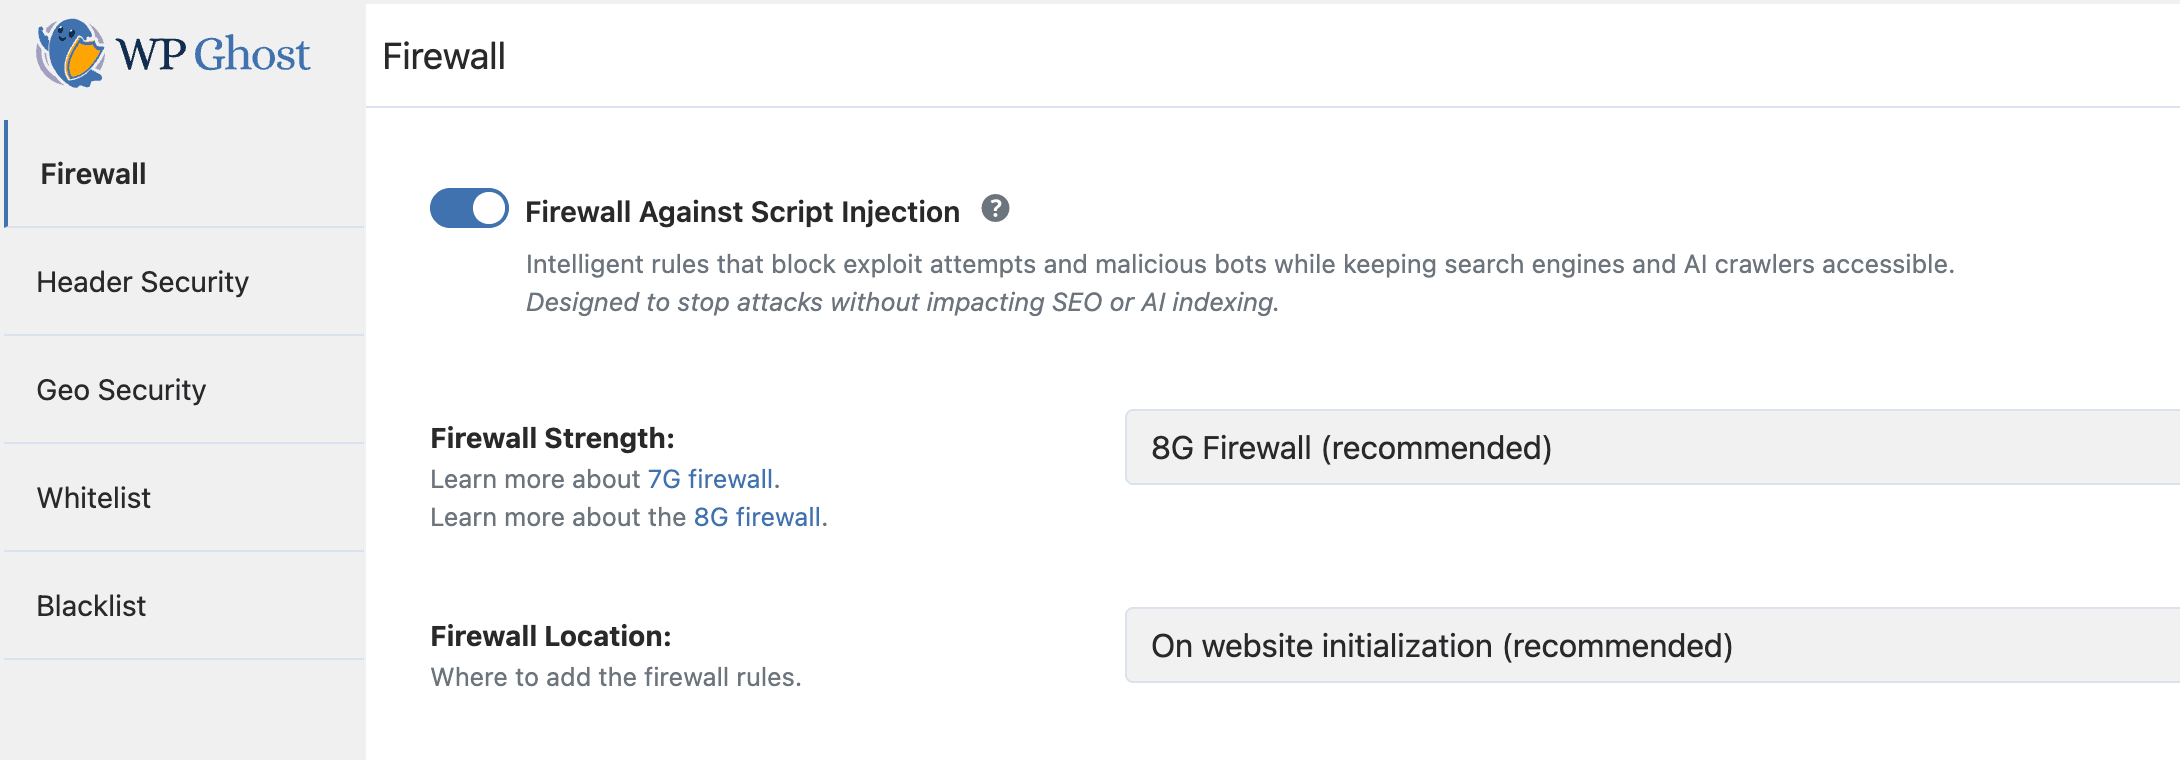Click the Firewall Strength label
2180x760 pixels.
[x=552, y=438]
